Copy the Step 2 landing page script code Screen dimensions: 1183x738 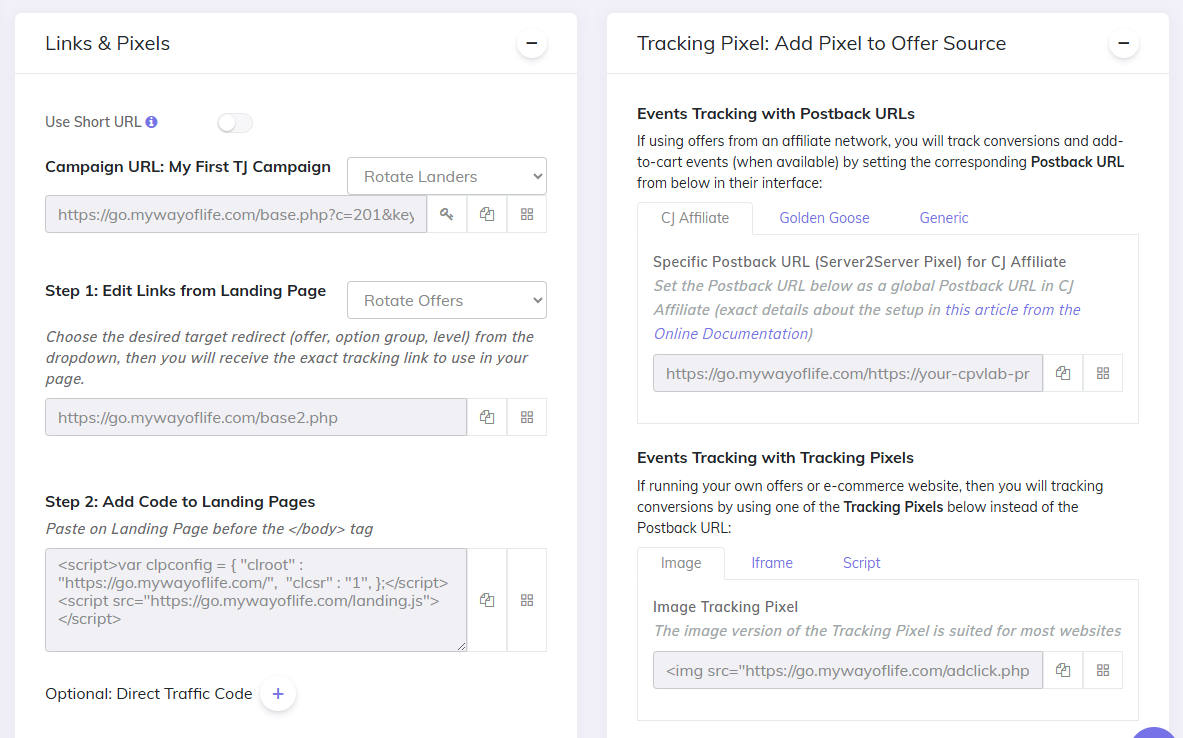pyautogui.click(x=487, y=599)
